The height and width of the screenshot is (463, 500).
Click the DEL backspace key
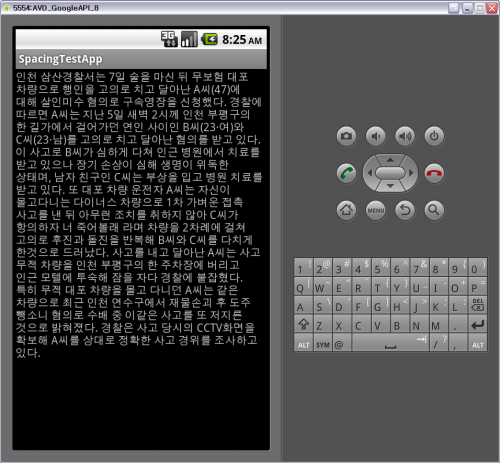(477, 305)
